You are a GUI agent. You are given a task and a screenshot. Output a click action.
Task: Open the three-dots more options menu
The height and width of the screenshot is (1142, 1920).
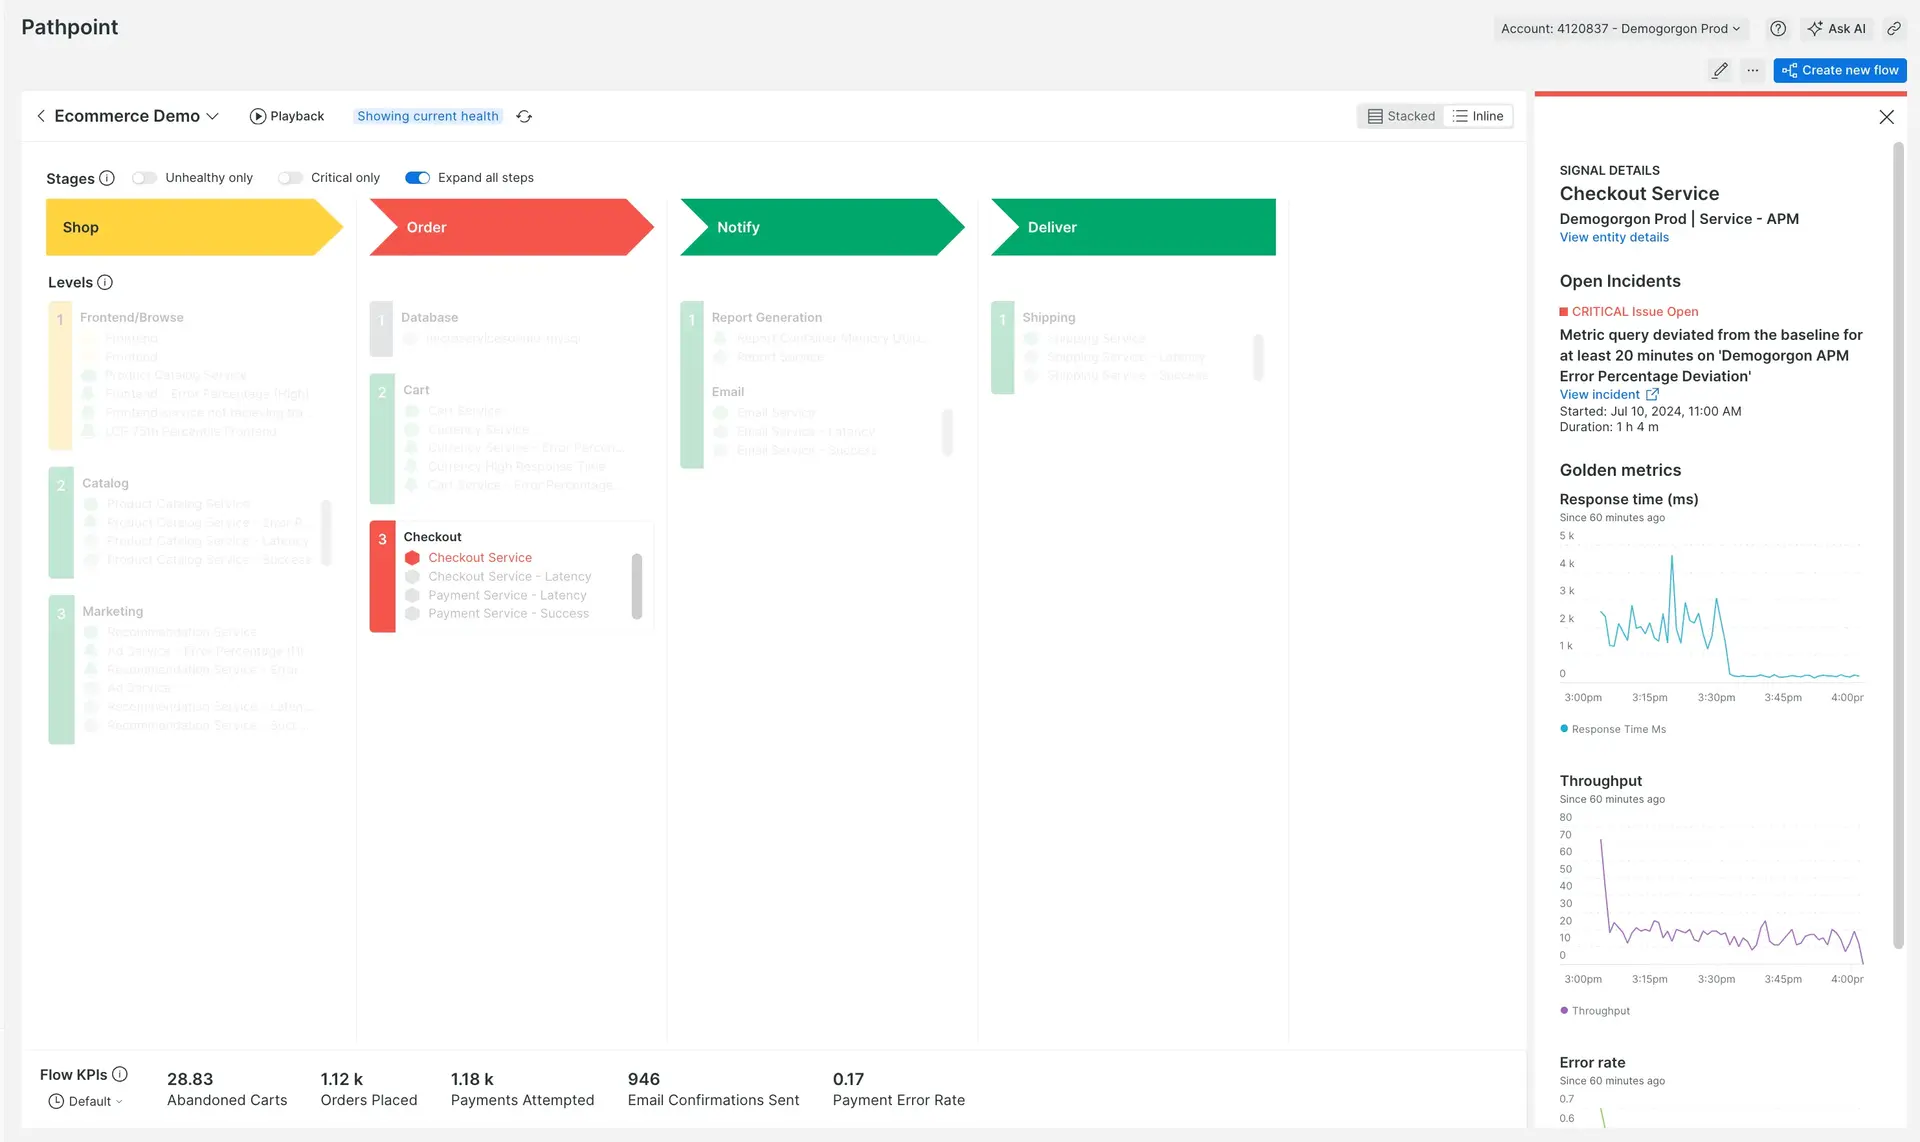(1752, 70)
